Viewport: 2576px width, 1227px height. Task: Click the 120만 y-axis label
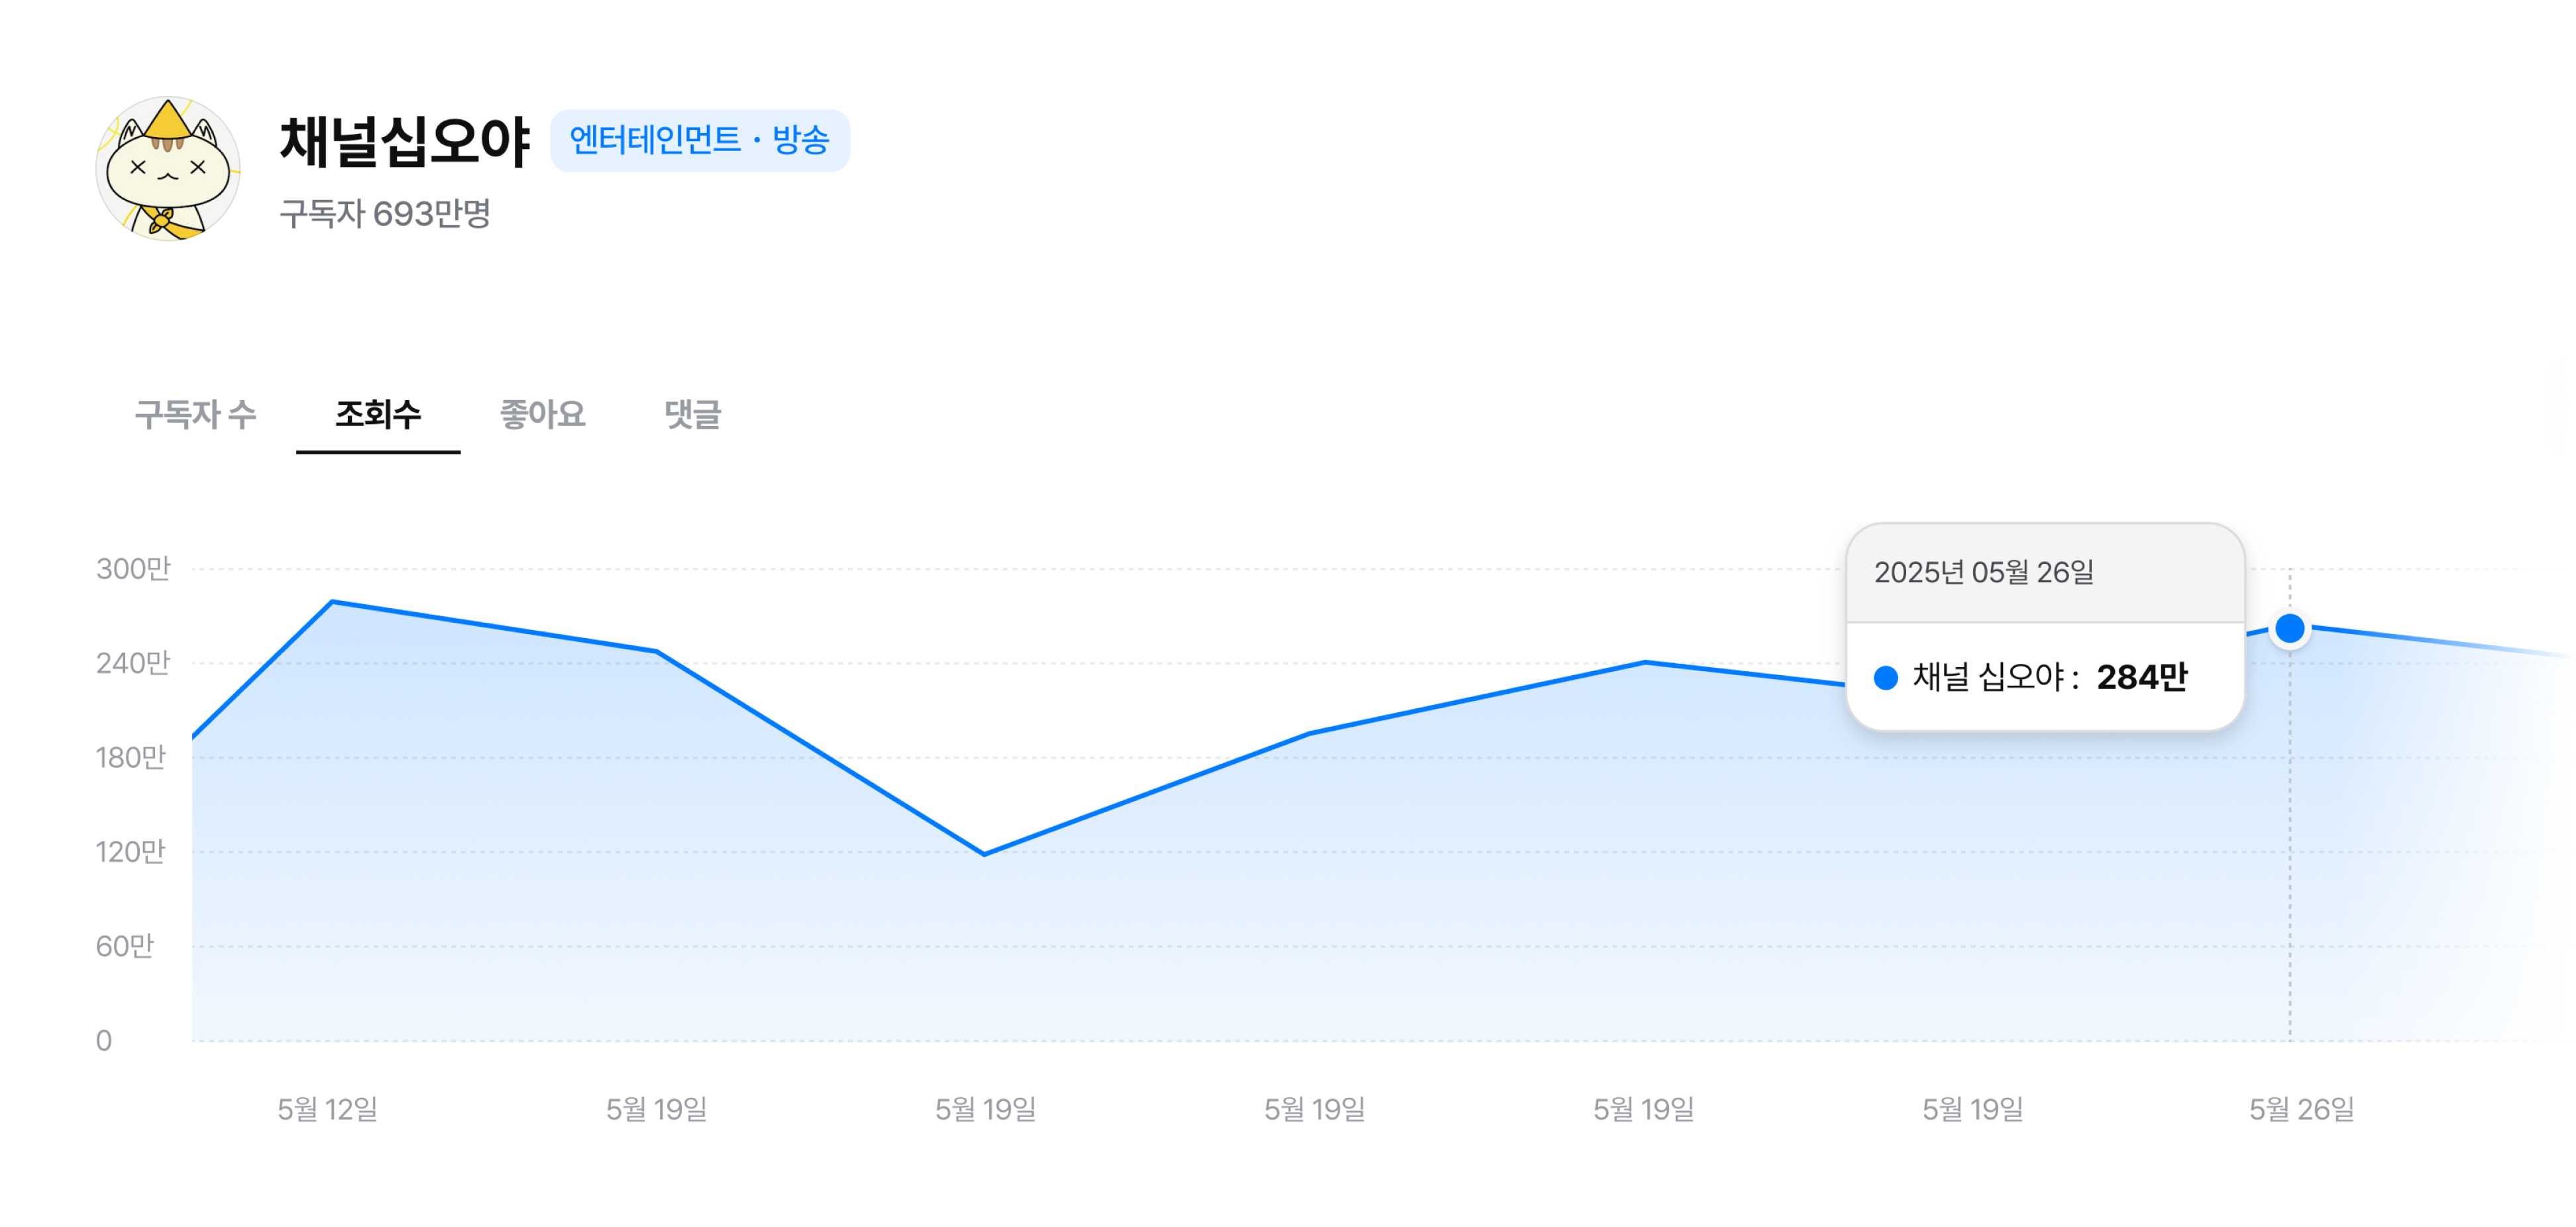(130, 852)
